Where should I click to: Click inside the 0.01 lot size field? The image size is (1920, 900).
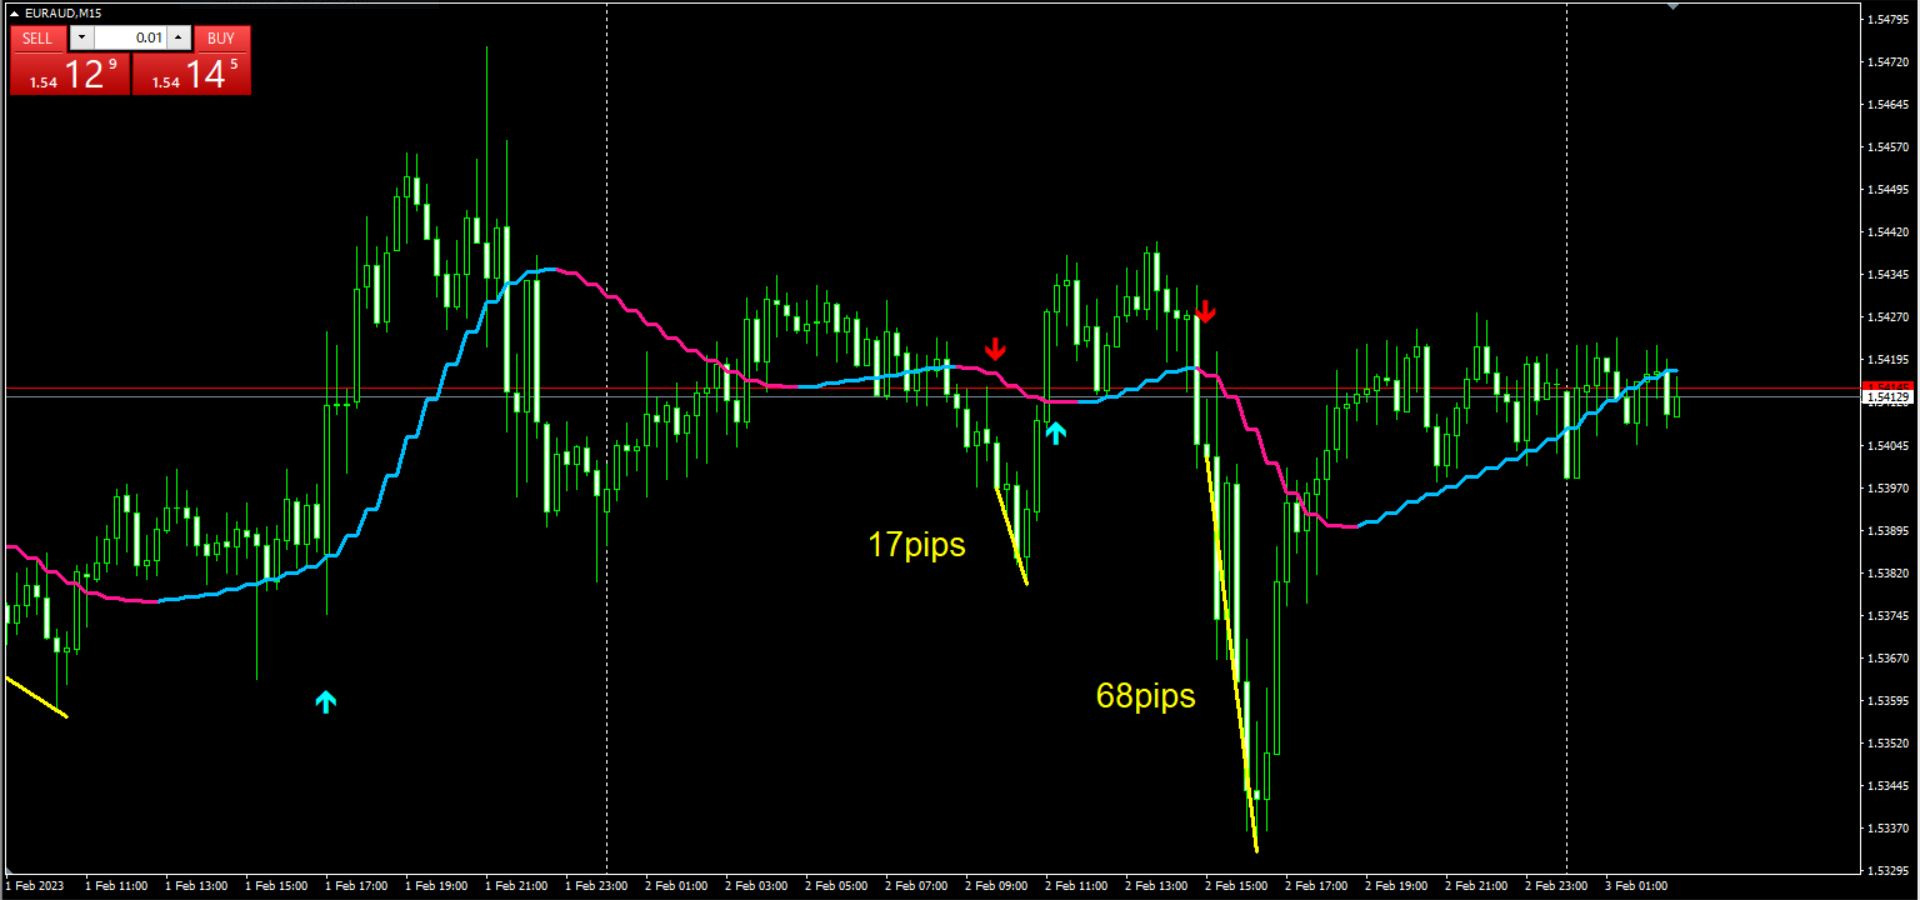(x=130, y=38)
